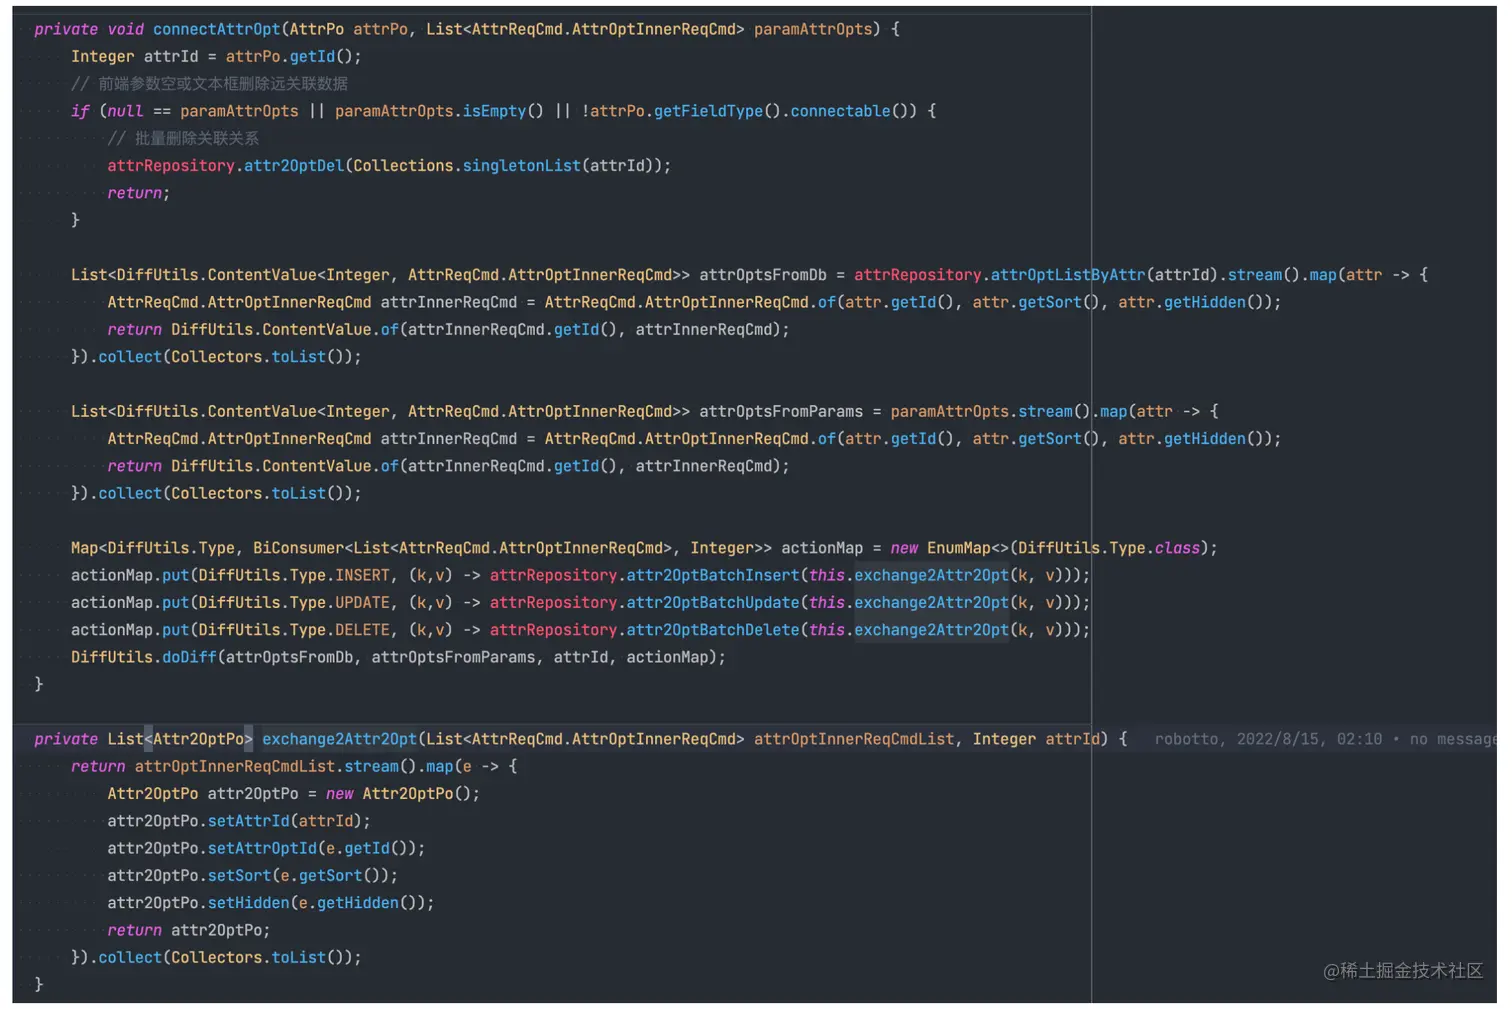Click singletonList in the Collections call
This screenshot has width=1512, height=1009.
(521, 166)
